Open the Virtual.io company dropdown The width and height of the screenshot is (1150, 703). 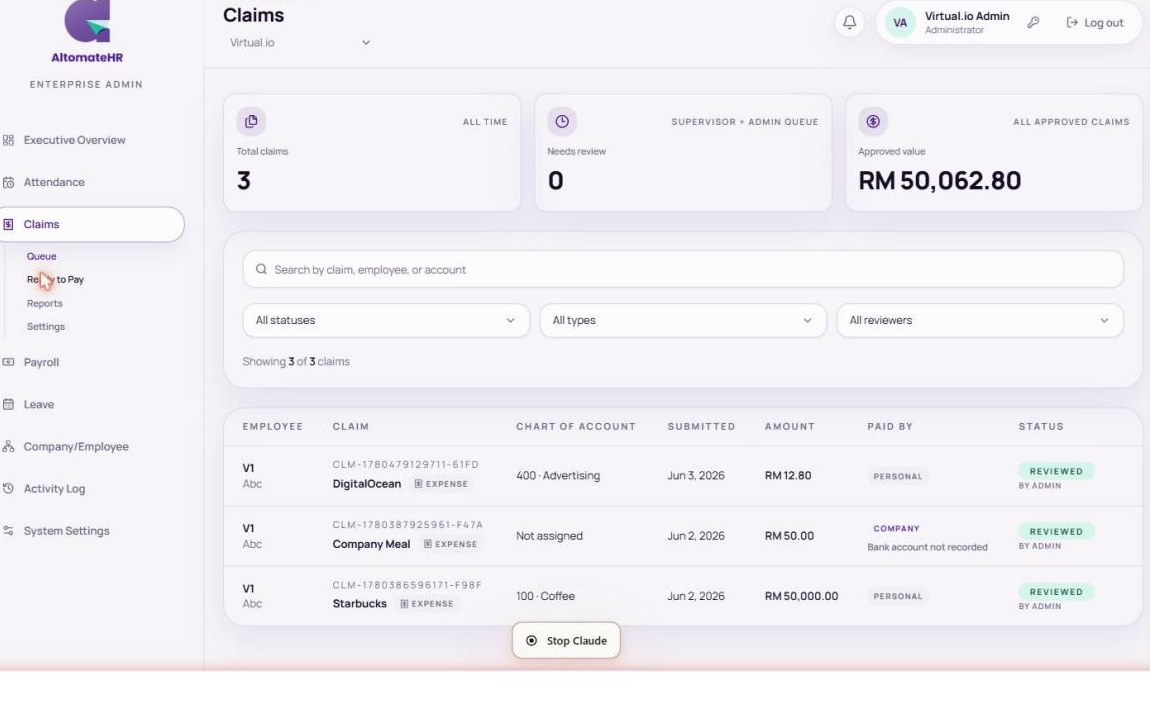pos(299,43)
